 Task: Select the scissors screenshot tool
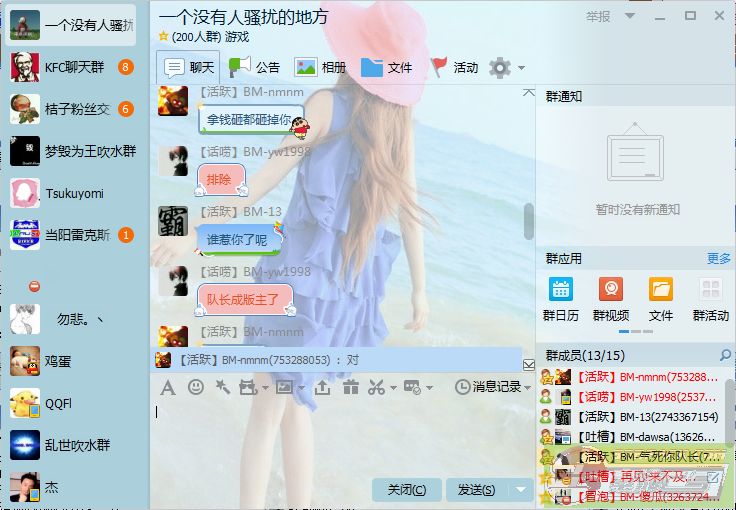[376, 387]
